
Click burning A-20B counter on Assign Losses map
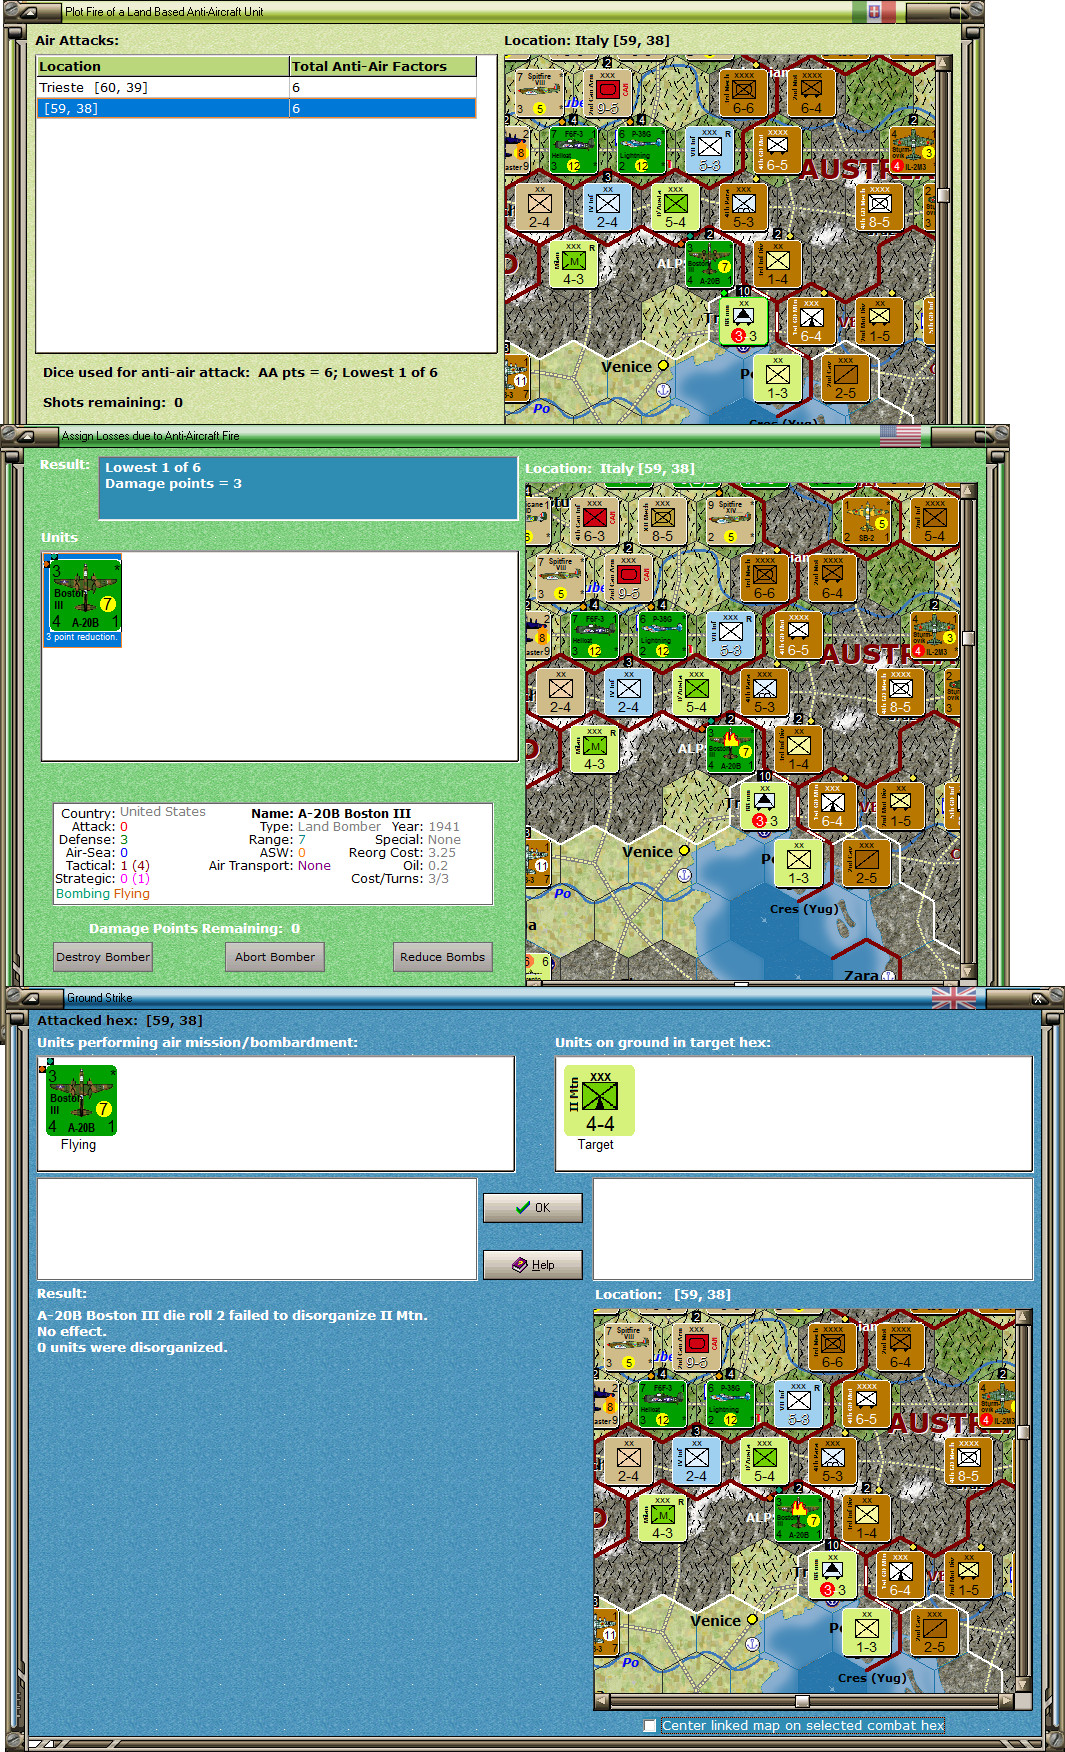[x=731, y=748]
